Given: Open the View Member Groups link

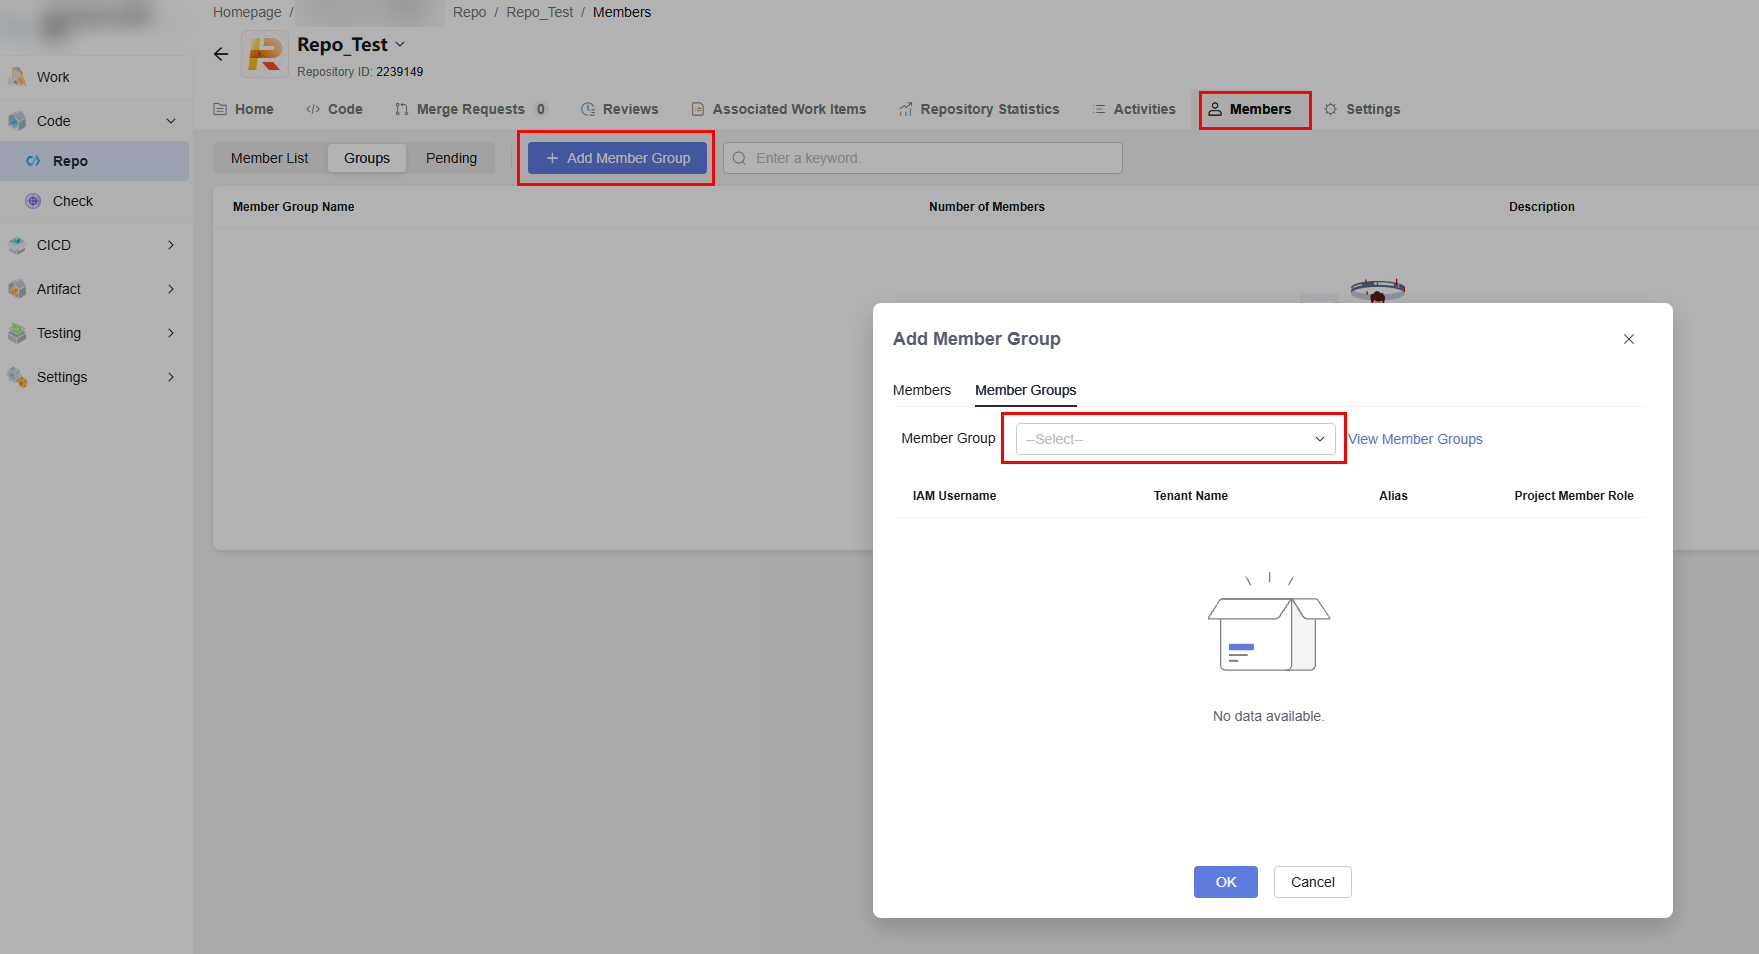Looking at the screenshot, I should (1415, 439).
